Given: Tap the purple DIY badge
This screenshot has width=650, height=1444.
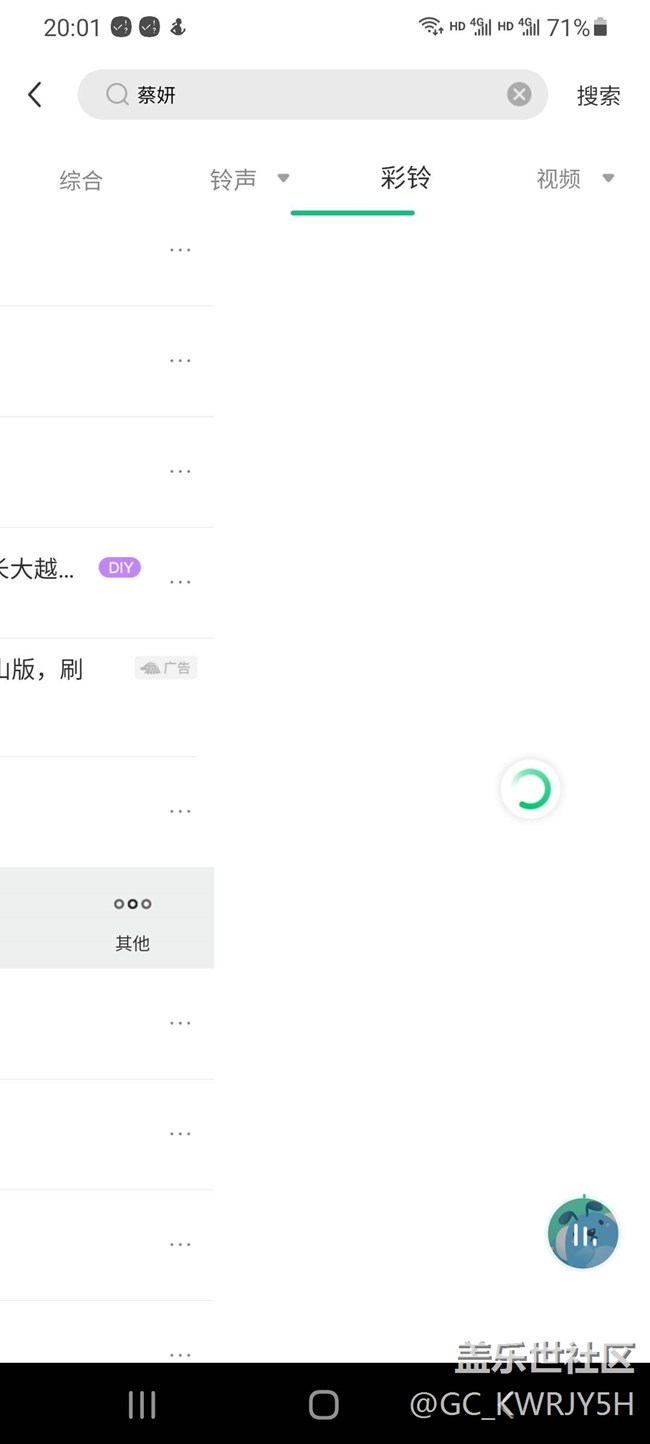Looking at the screenshot, I should click(120, 567).
